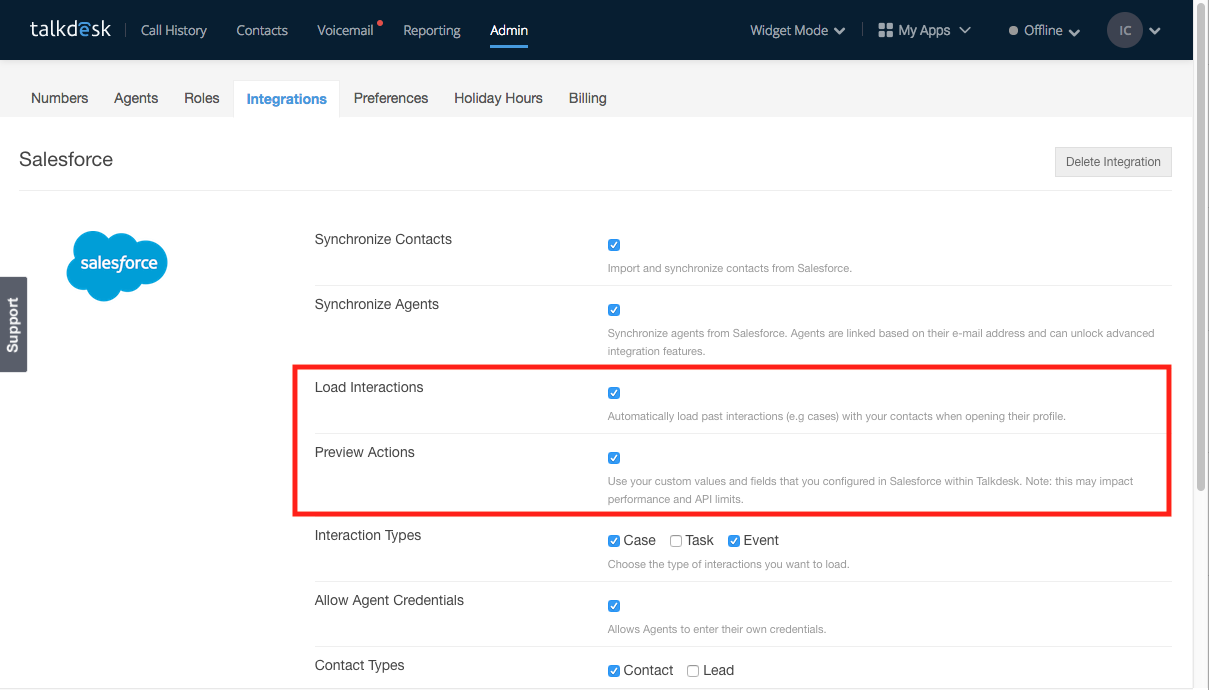Screen dimensions: 1209x690
Task: Open the Holiday Hours tab
Action: point(498,98)
